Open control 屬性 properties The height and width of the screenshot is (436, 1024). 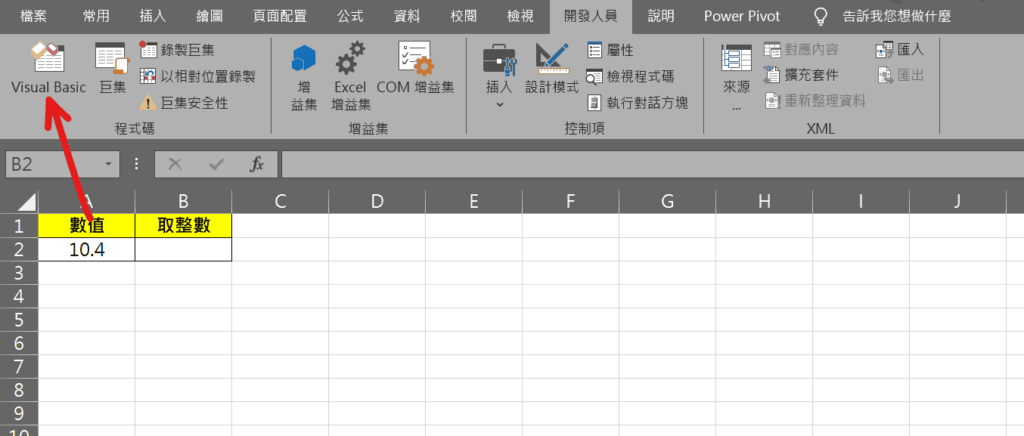[610, 50]
